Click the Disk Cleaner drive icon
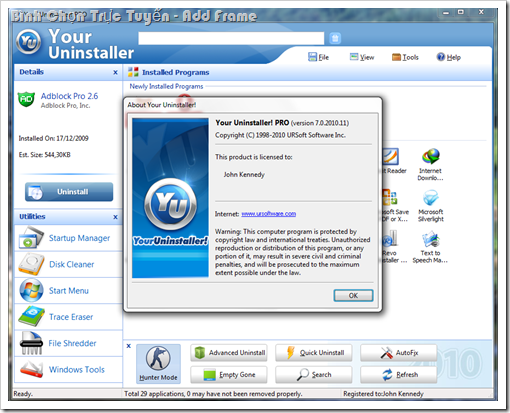This screenshot has height=413, width=510. click(31, 264)
